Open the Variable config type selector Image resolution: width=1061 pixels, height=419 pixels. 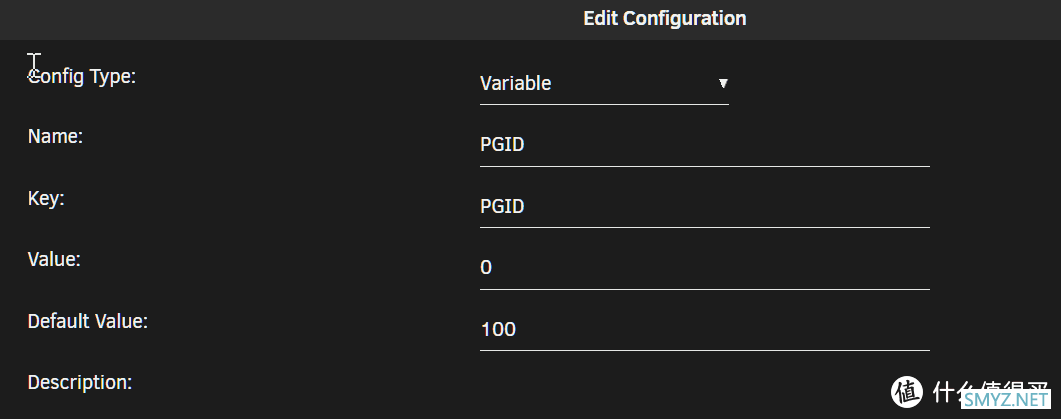point(604,84)
